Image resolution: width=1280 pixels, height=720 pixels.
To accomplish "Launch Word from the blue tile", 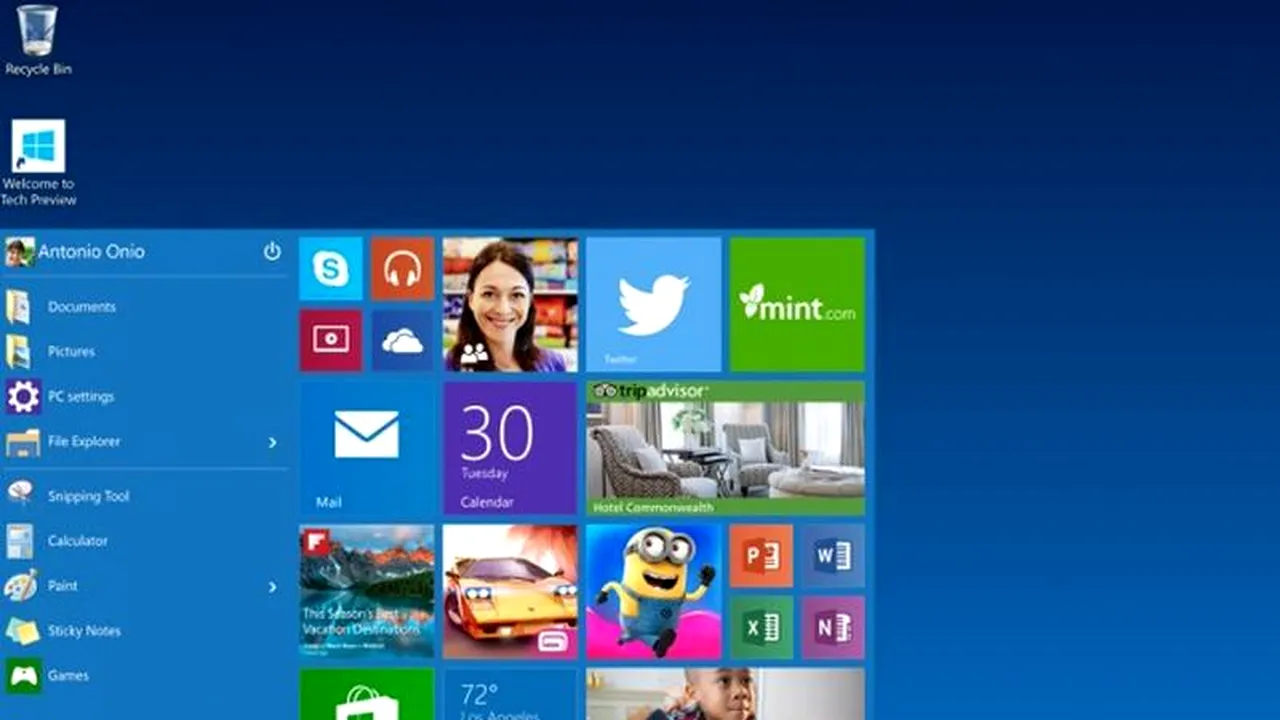I will click(833, 555).
